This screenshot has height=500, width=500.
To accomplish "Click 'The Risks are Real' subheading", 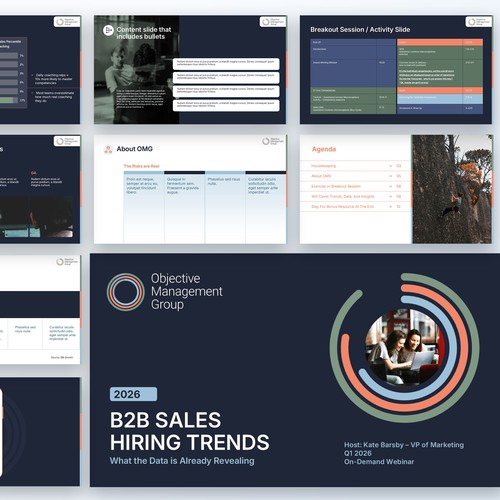I will (141, 166).
